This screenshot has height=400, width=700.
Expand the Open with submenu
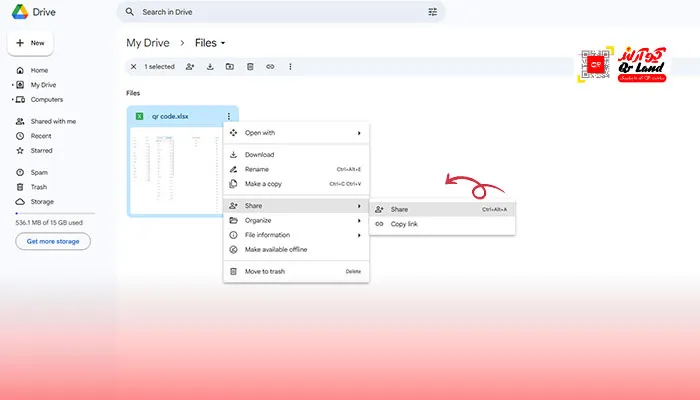pos(359,132)
